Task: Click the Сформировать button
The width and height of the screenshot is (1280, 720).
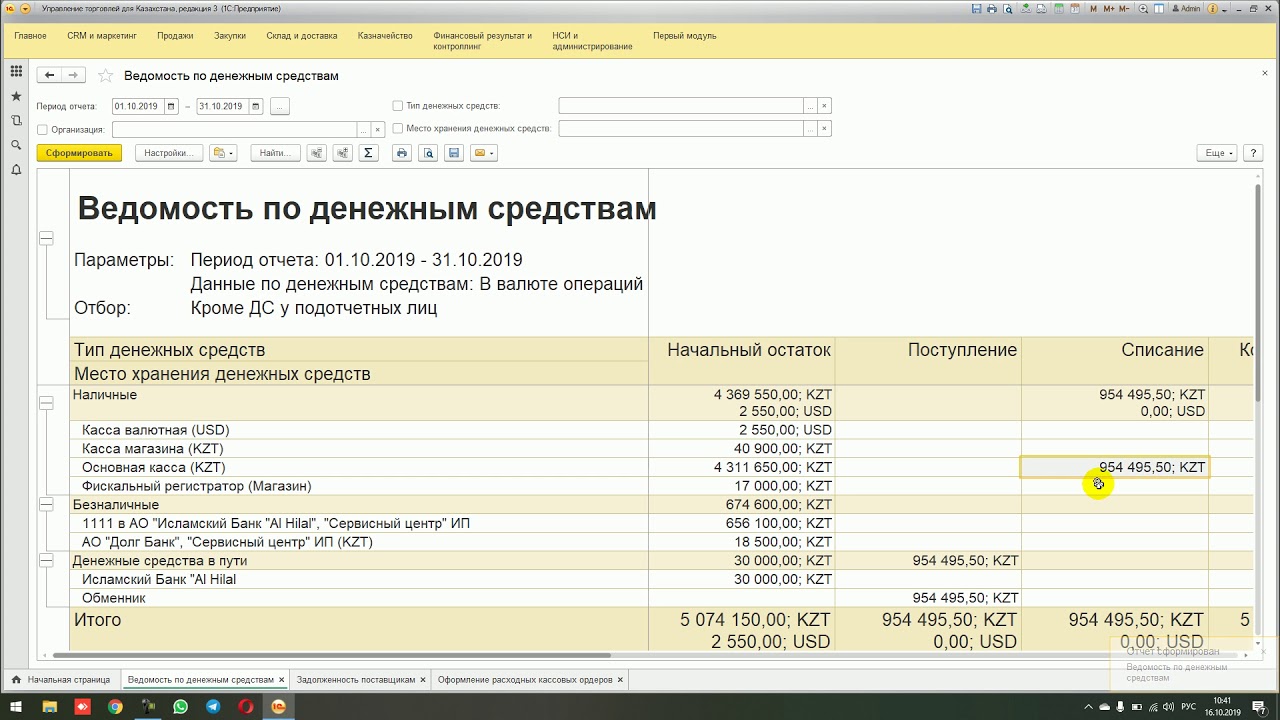Action: click(79, 153)
